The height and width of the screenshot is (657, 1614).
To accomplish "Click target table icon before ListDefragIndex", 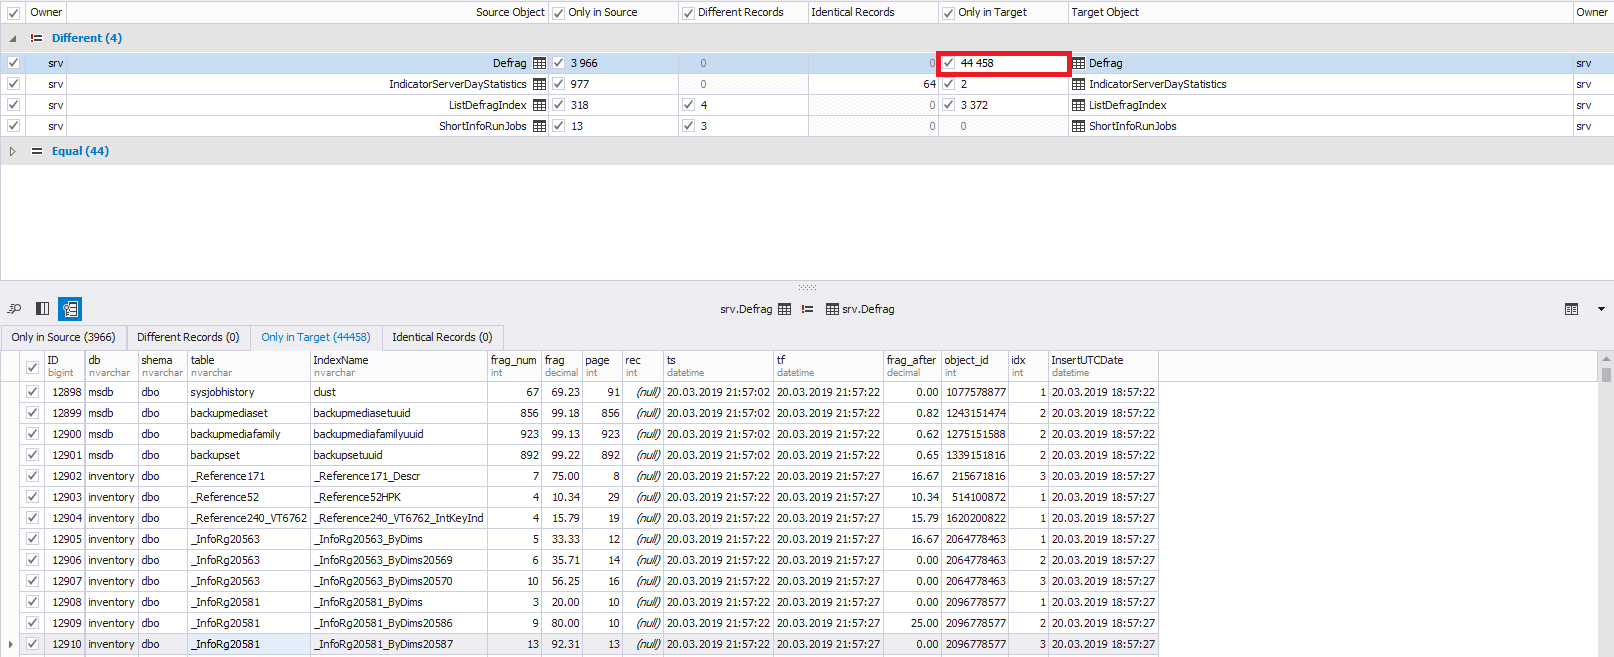I will point(1078,105).
